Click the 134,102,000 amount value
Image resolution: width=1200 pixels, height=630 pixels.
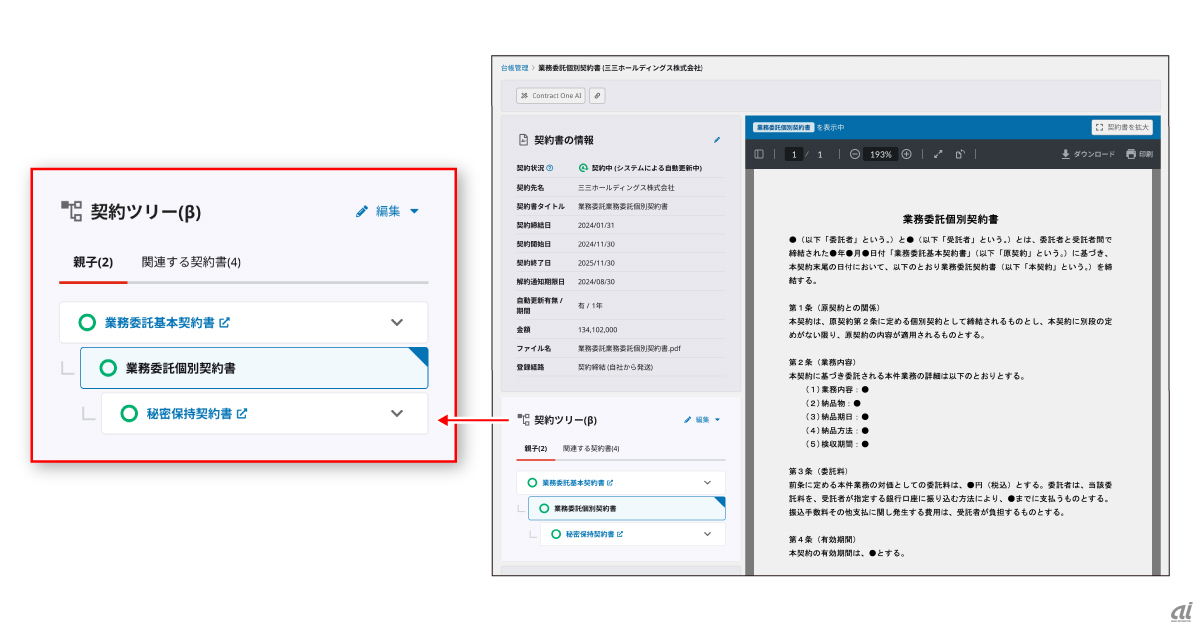(x=598, y=329)
